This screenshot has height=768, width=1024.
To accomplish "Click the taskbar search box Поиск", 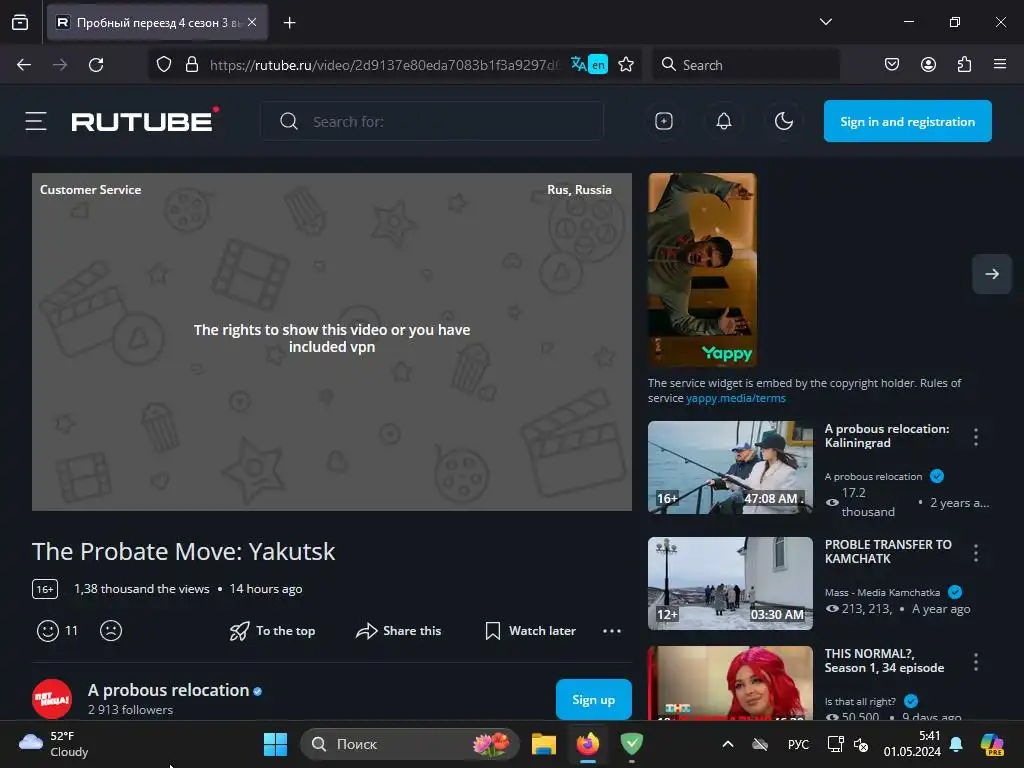I will tap(409, 744).
